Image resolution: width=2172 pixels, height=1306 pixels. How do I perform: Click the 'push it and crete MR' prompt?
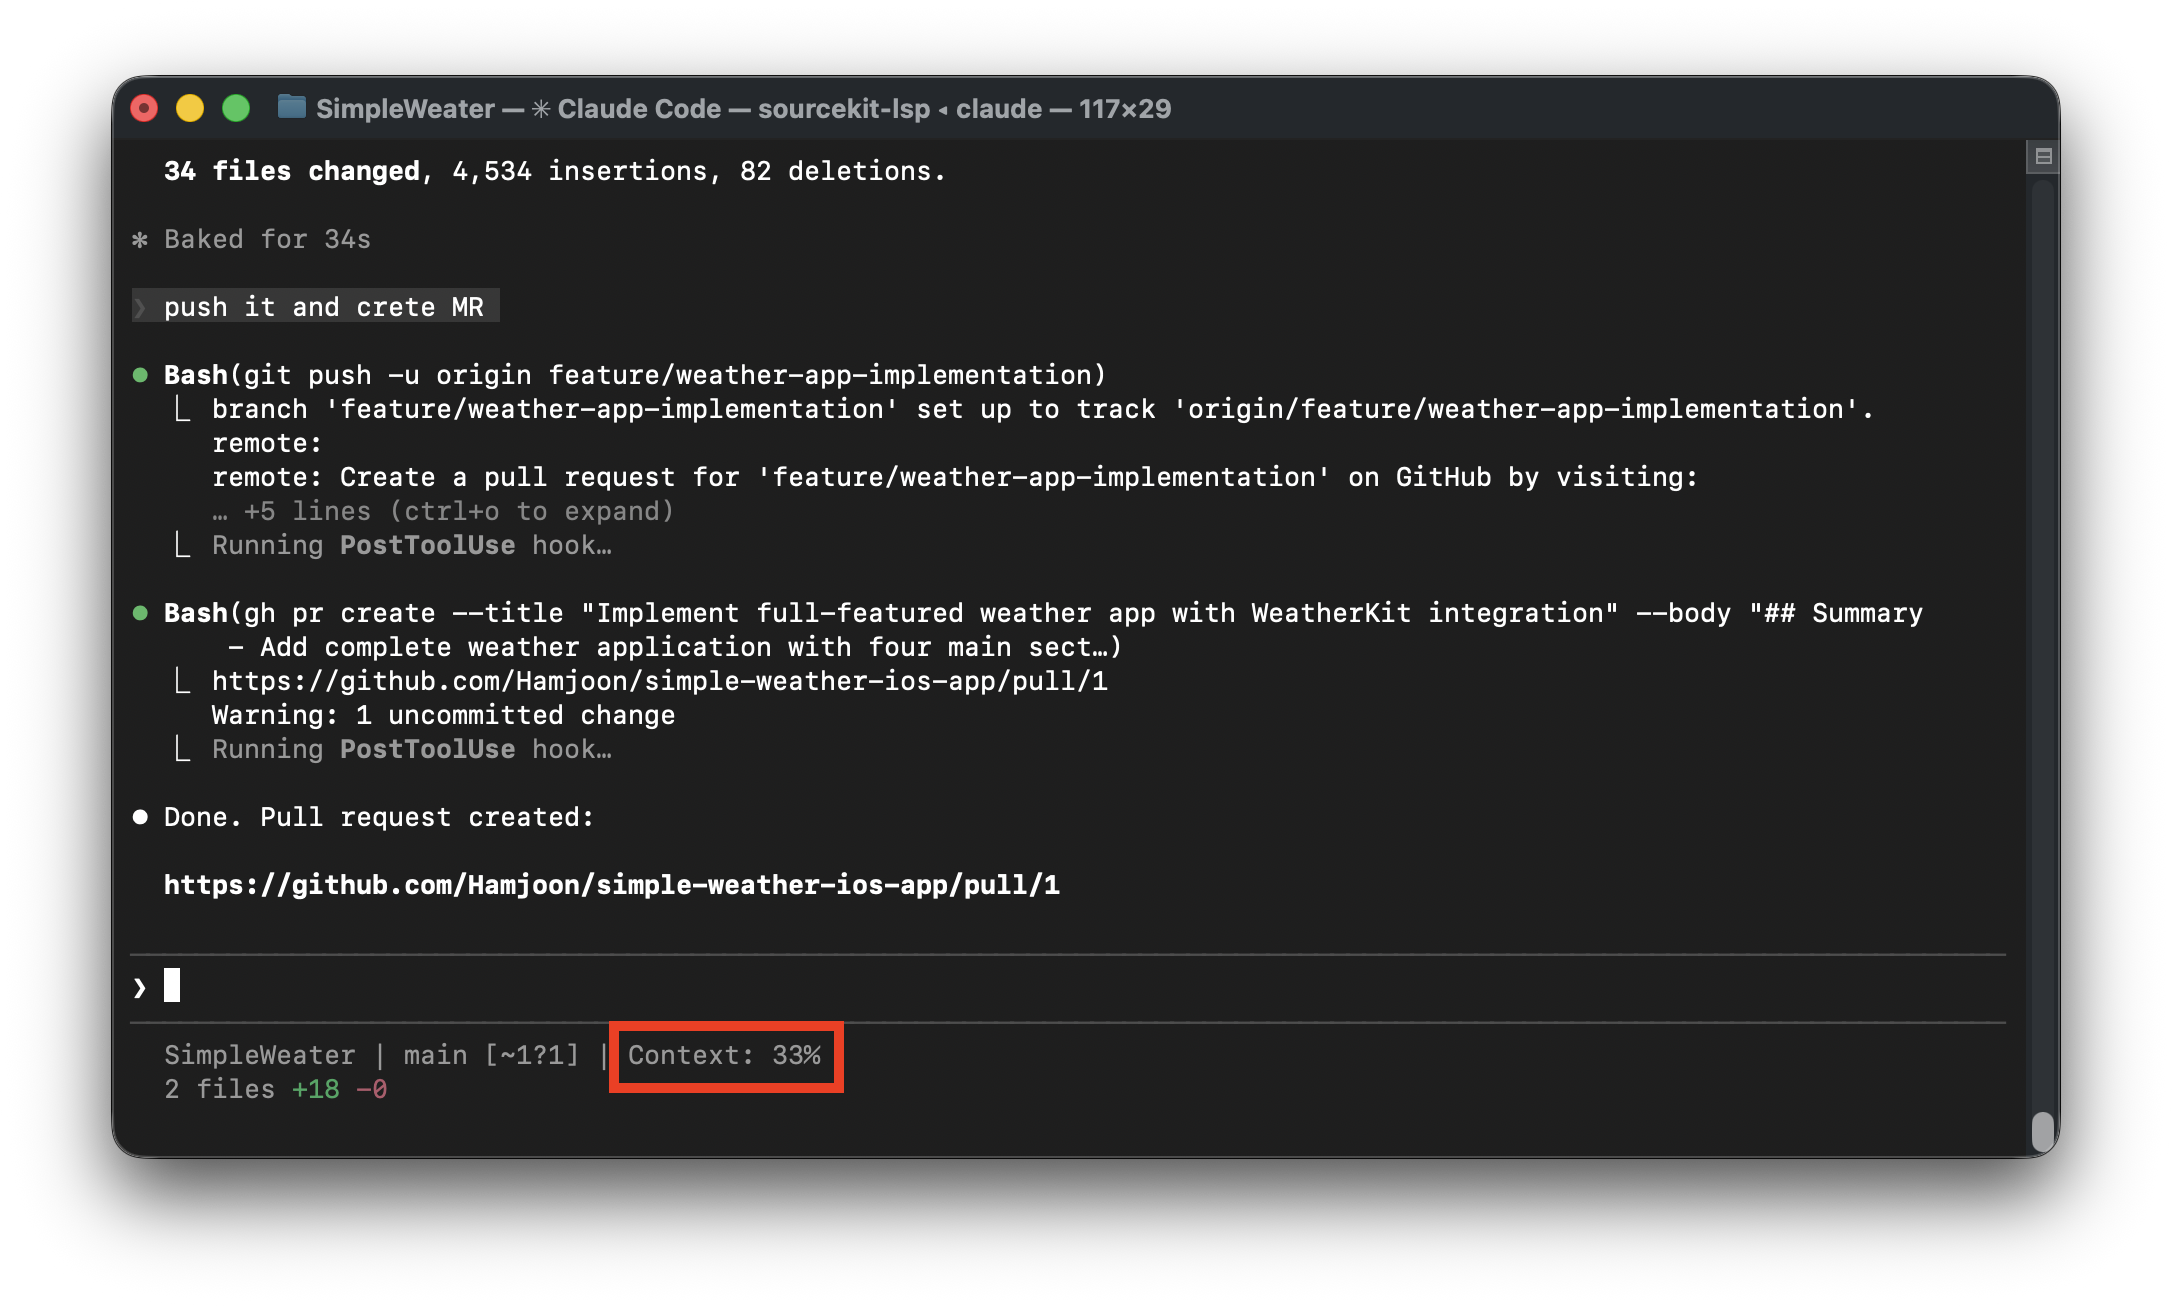pyautogui.click(x=323, y=307)
